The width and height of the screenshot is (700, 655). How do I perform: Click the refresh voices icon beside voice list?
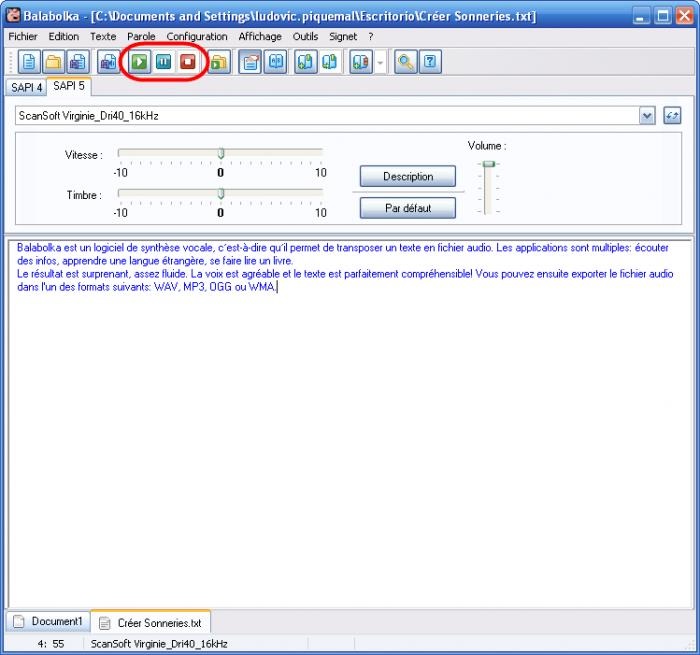pos(672,116)
